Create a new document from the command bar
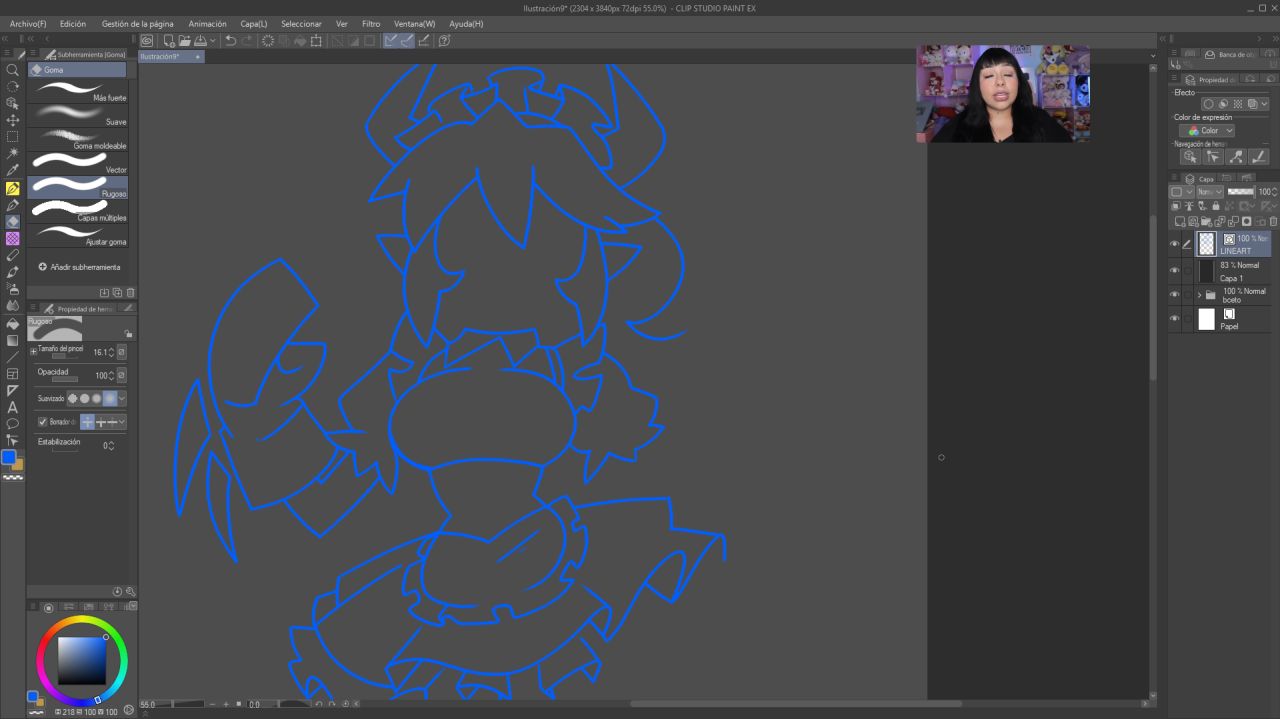 tap(169, 41)
